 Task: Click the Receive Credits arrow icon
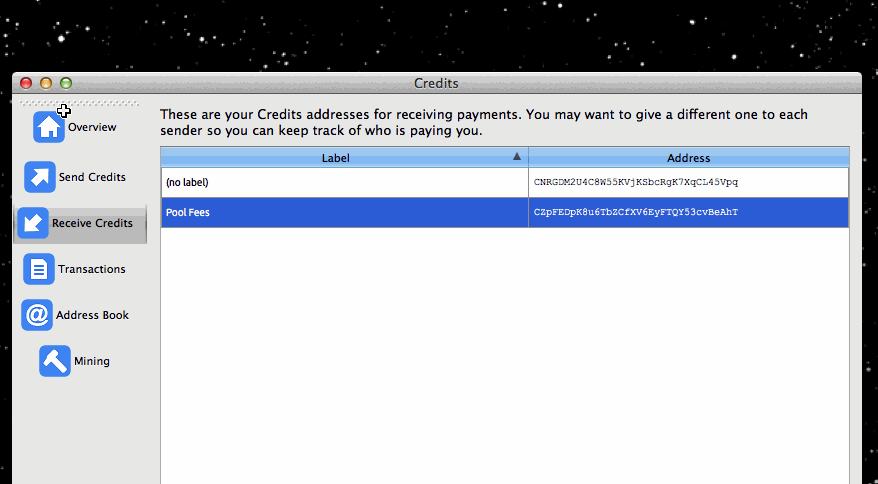(33, 223)
